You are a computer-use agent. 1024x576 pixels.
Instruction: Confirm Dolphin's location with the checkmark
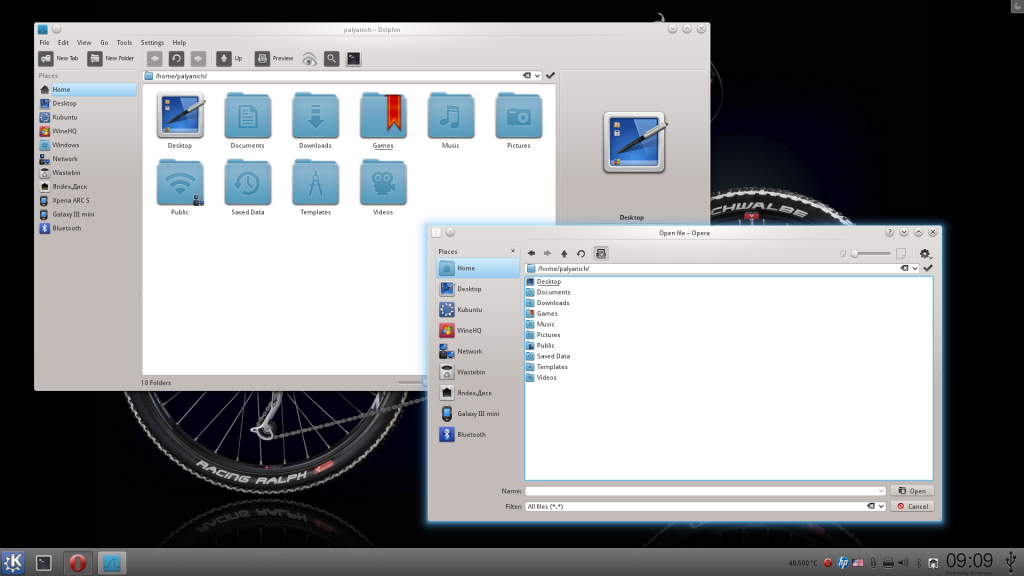[x=551, y=76]
